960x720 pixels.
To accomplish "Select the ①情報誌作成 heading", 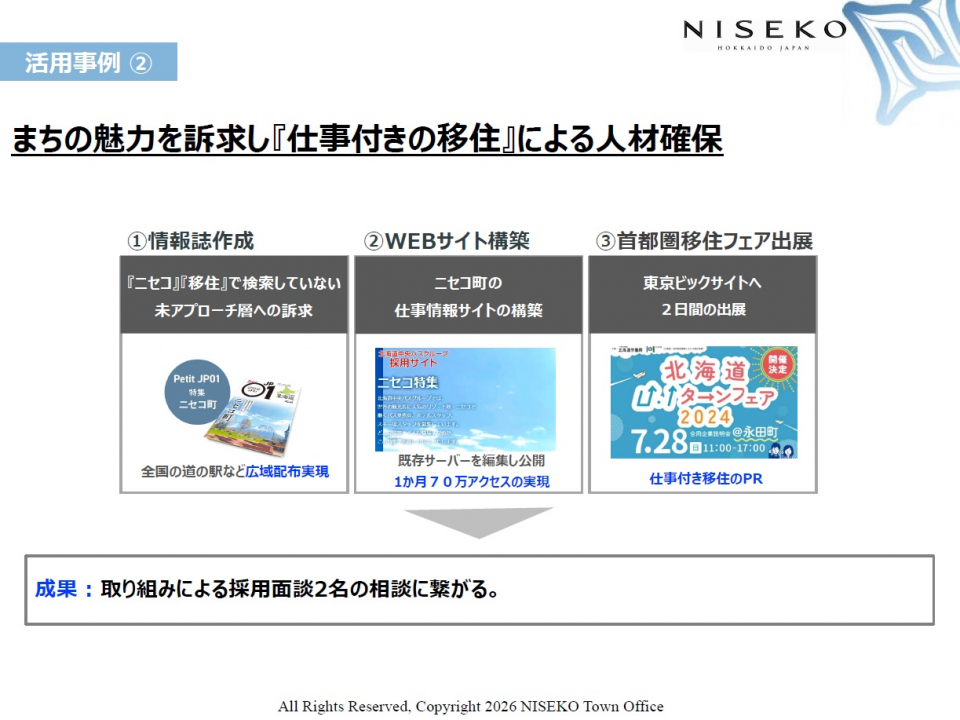I will pyautogui.click(x=190, y=241).
